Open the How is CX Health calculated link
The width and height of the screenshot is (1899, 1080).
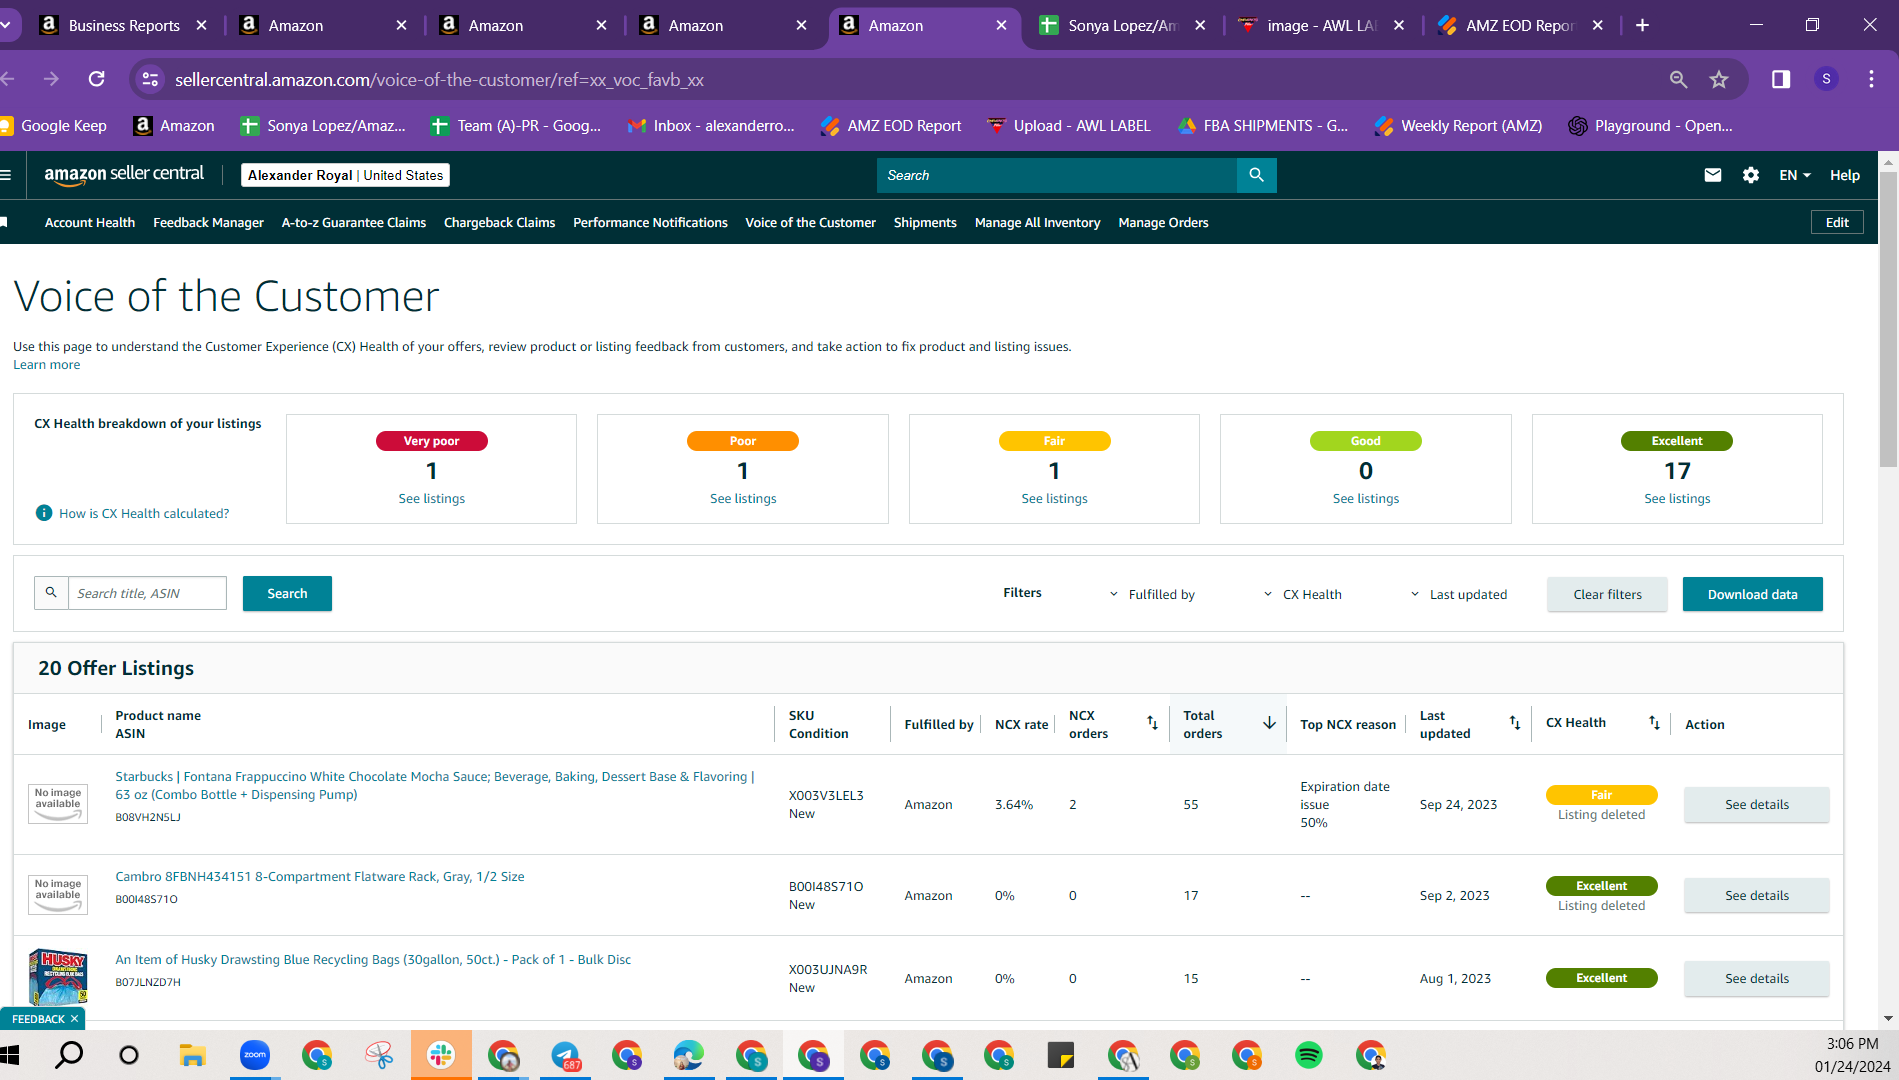(144, 513)
